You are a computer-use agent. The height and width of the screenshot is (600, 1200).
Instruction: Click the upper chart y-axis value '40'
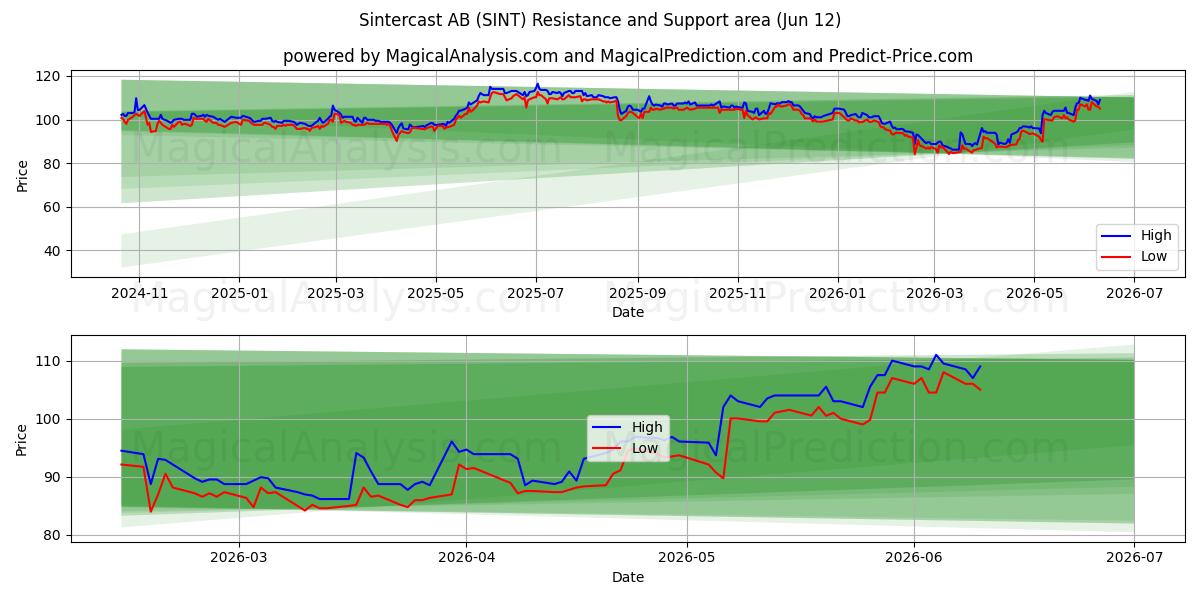(54, 251)
